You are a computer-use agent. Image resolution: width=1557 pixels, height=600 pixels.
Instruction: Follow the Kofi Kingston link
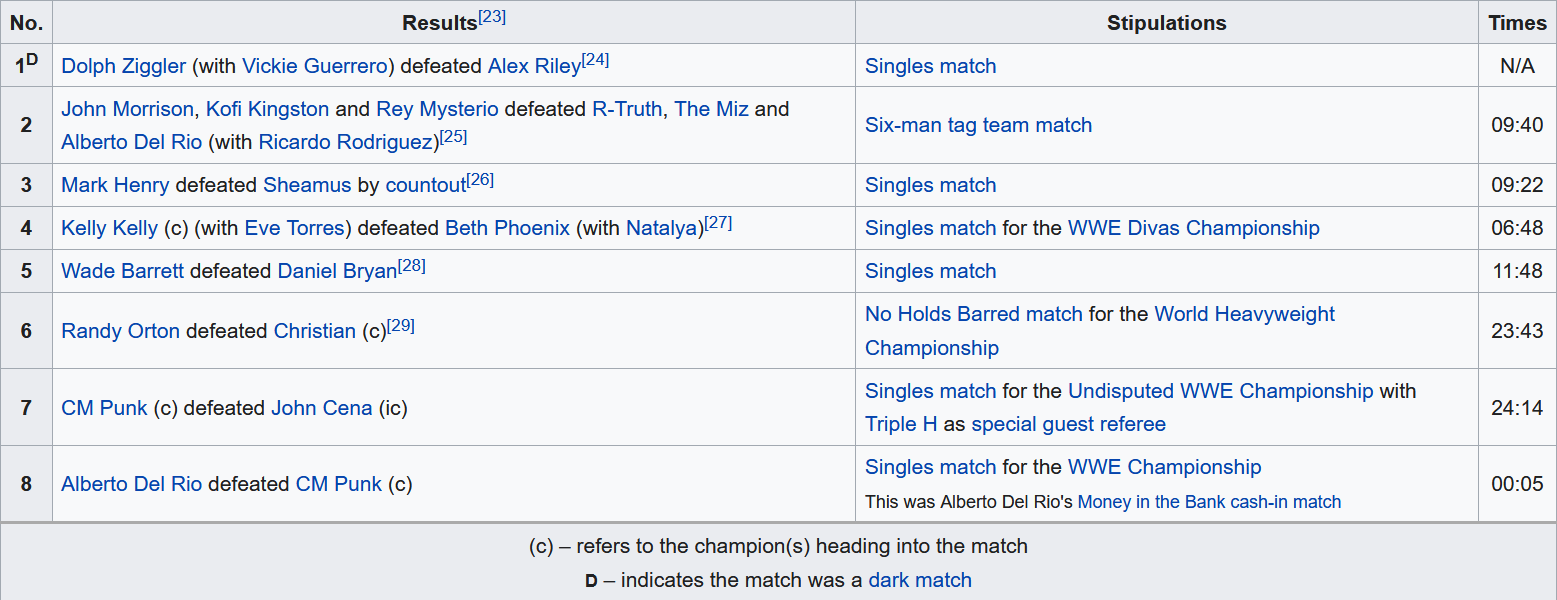pyautogui.click(x=267, y=108)
